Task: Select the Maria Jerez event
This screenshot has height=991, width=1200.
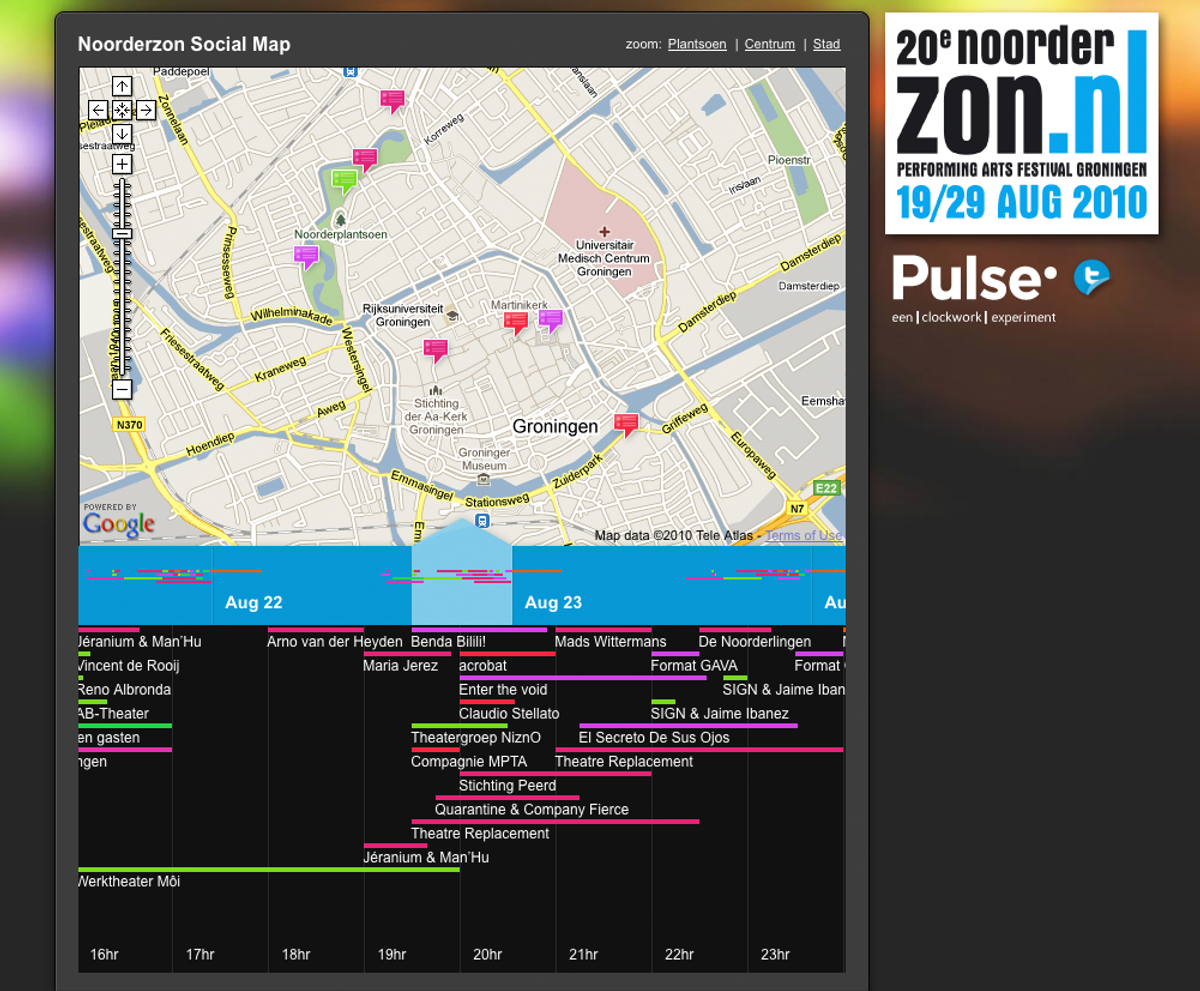Action: [400, 666]
